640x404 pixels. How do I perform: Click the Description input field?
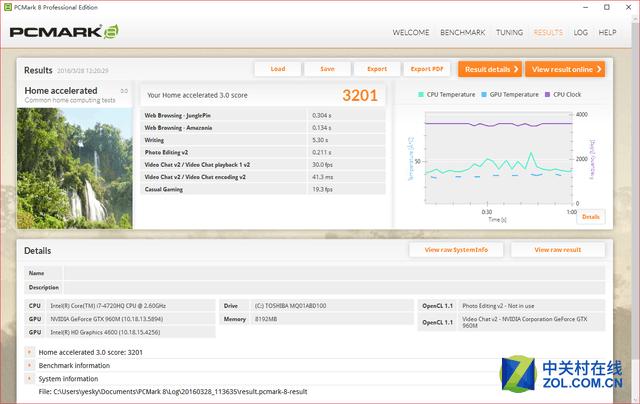(x=334, y=287)
